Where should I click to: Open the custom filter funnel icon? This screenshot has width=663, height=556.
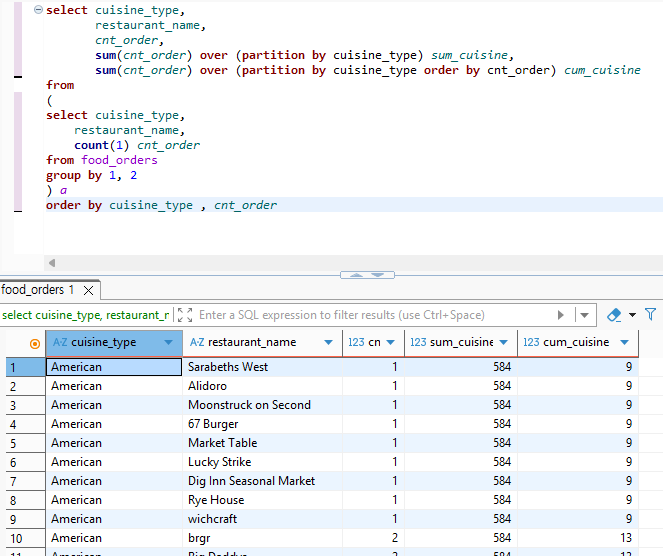650,314
